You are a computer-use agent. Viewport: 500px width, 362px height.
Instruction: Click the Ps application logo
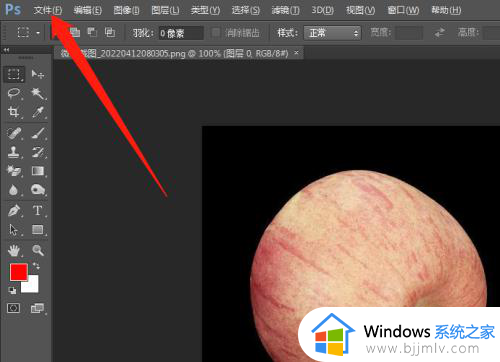click(x=13, y=10)
